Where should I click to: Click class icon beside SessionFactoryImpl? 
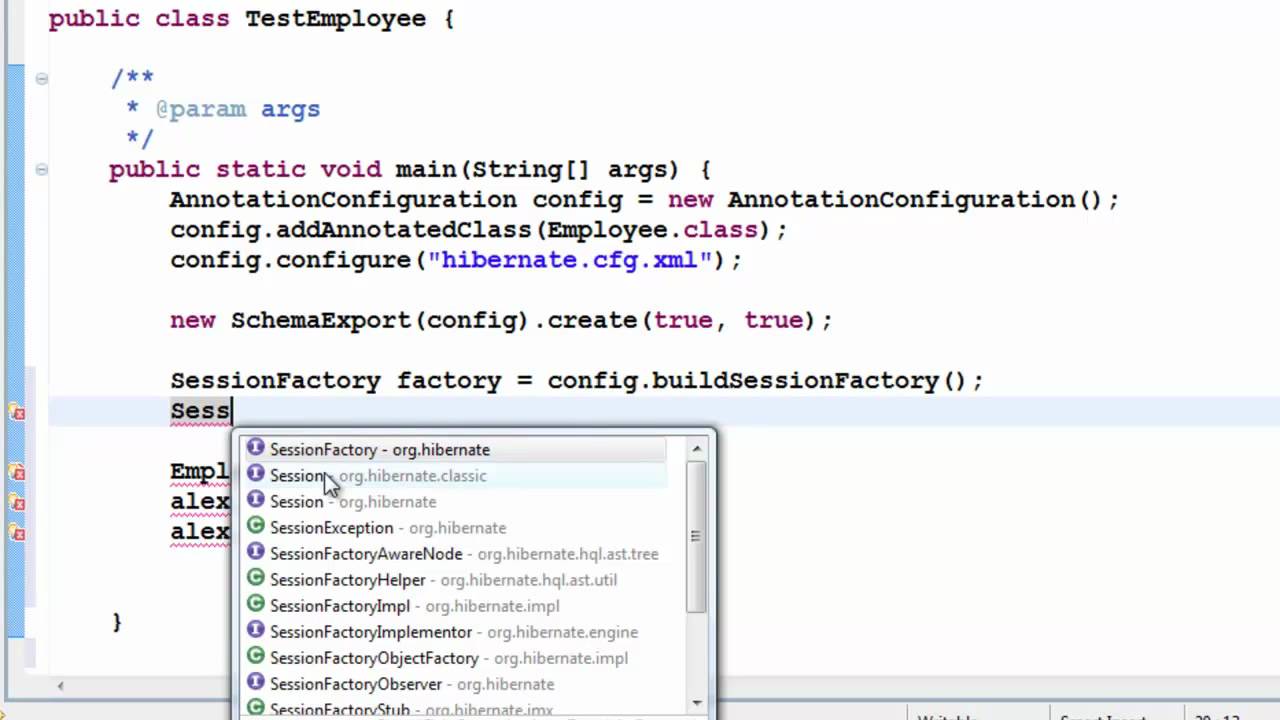256,604
